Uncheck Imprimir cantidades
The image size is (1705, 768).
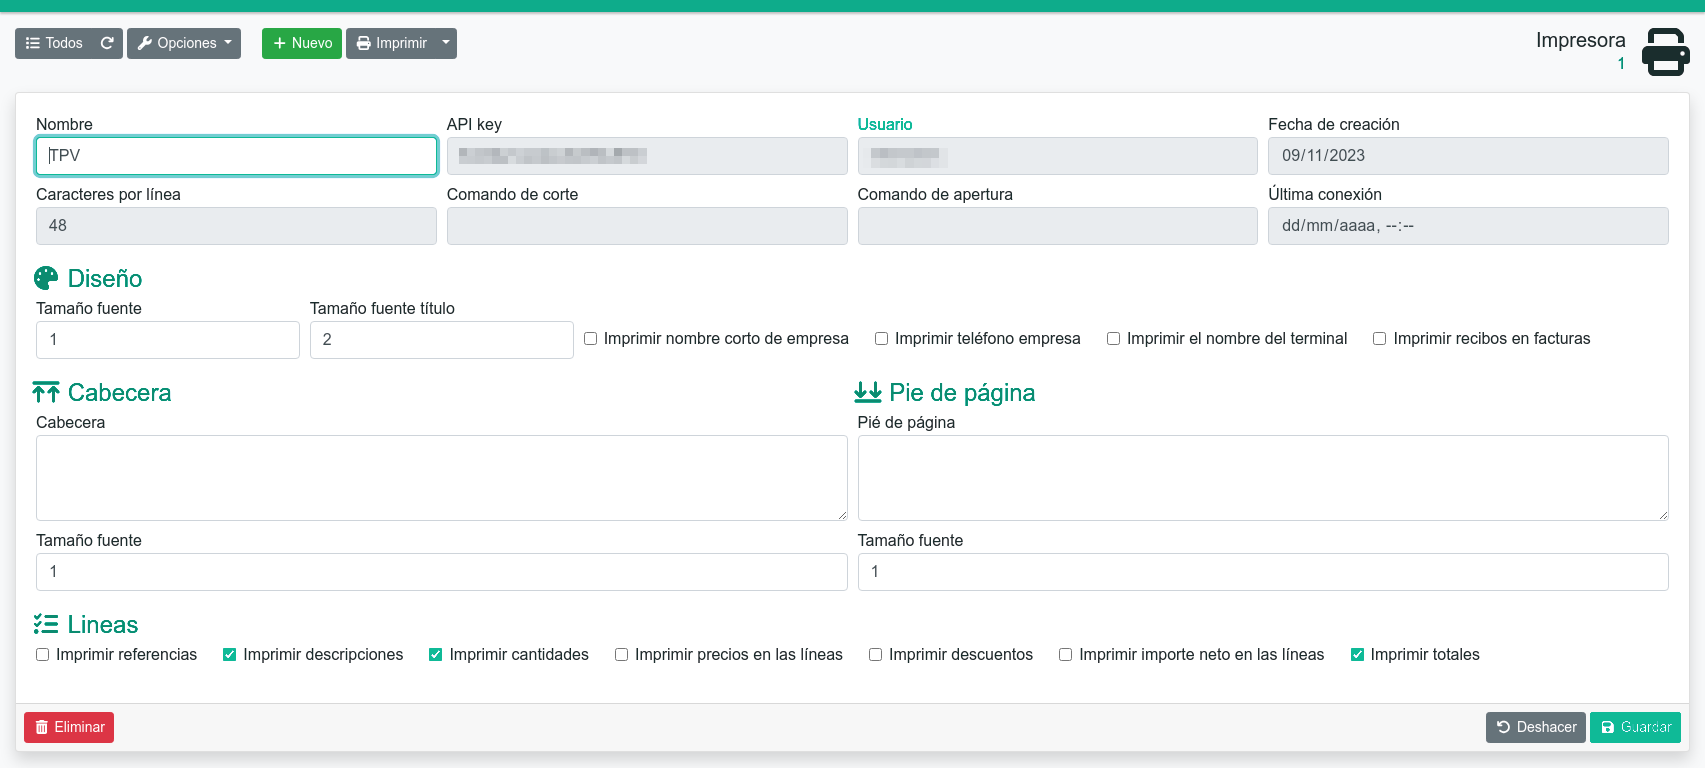[x=436, y=655]
